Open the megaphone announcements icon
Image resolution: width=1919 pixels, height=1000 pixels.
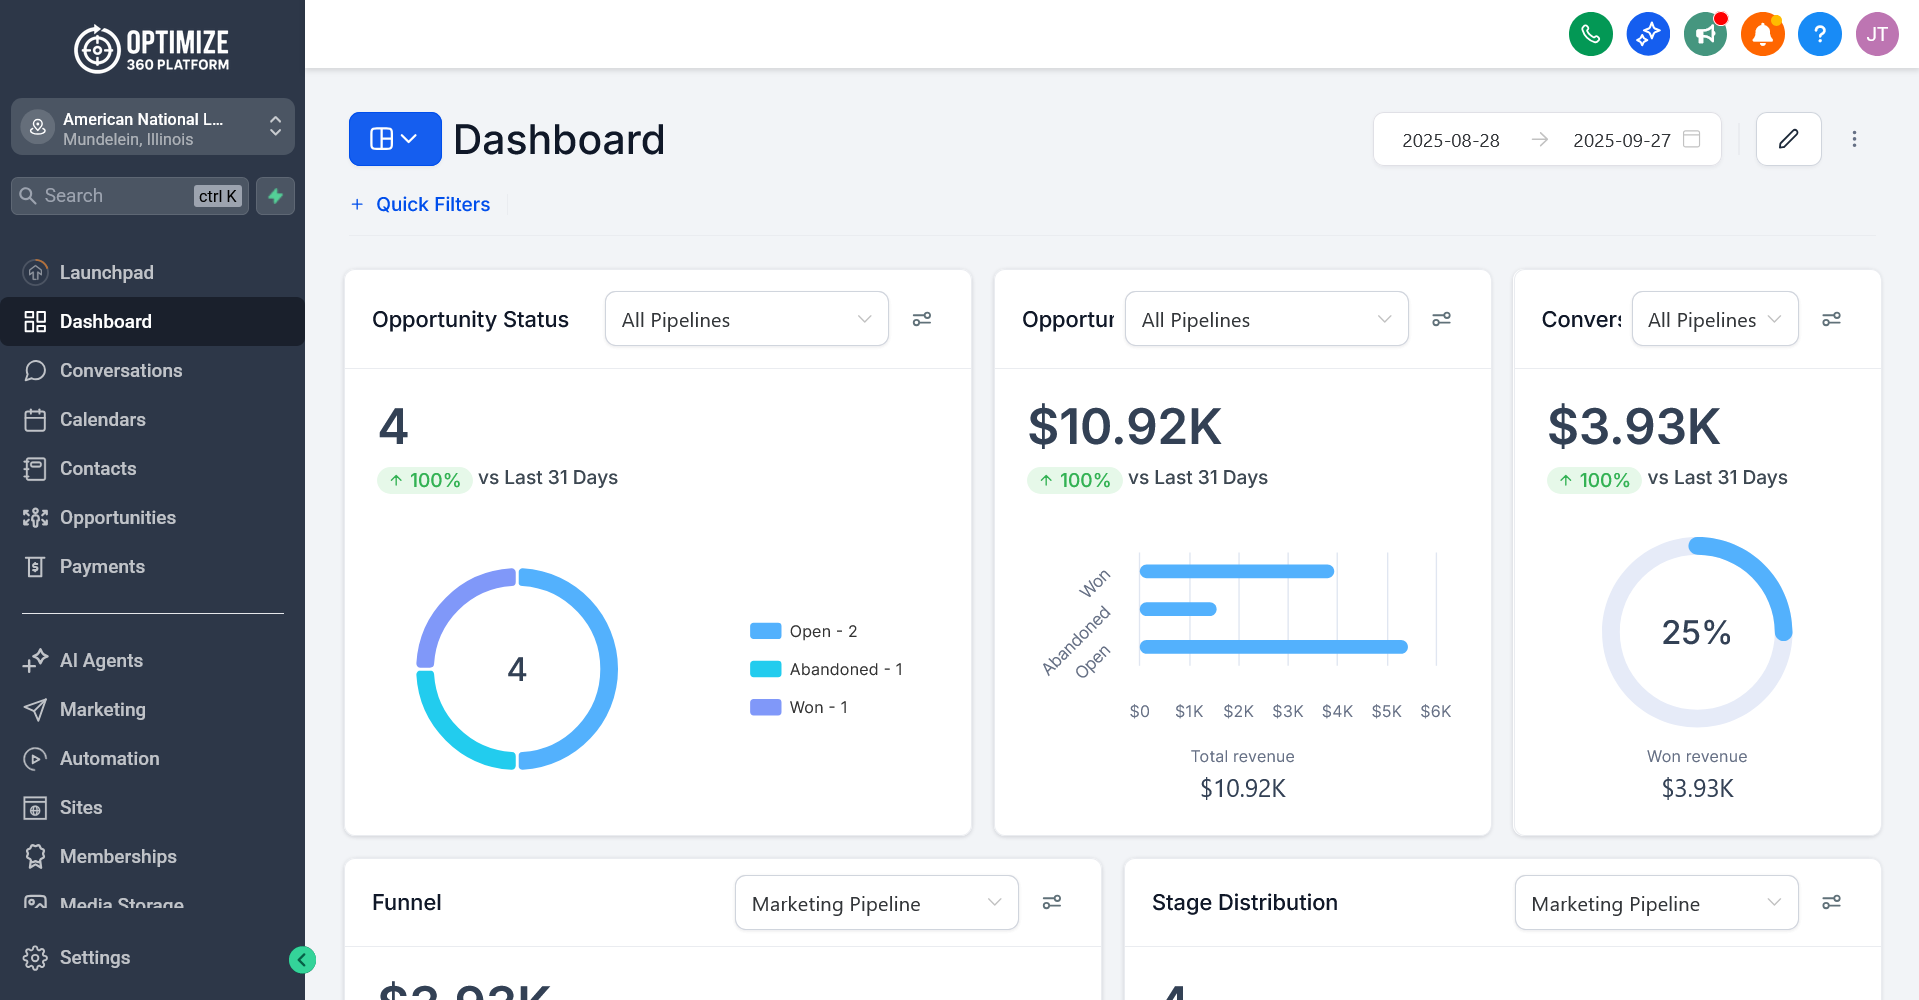pos(1705,35)
